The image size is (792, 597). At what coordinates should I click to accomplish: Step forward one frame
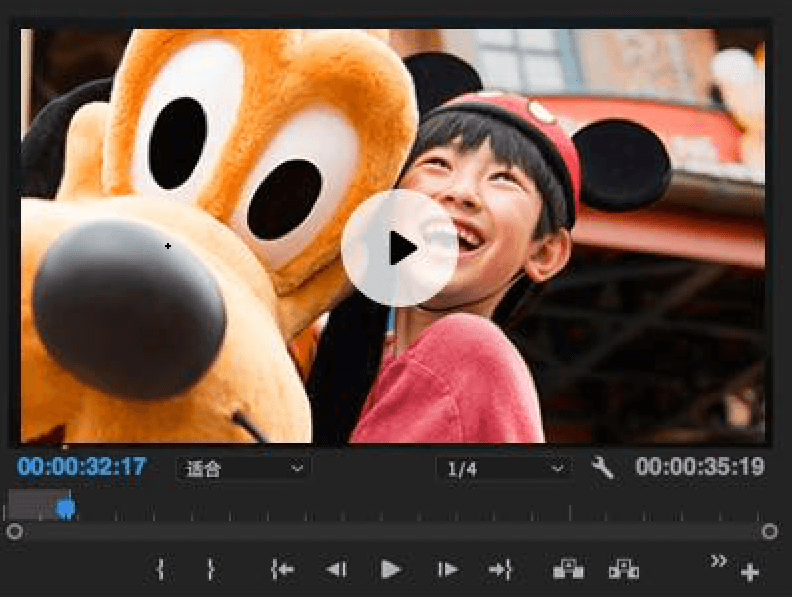(448, 570)
